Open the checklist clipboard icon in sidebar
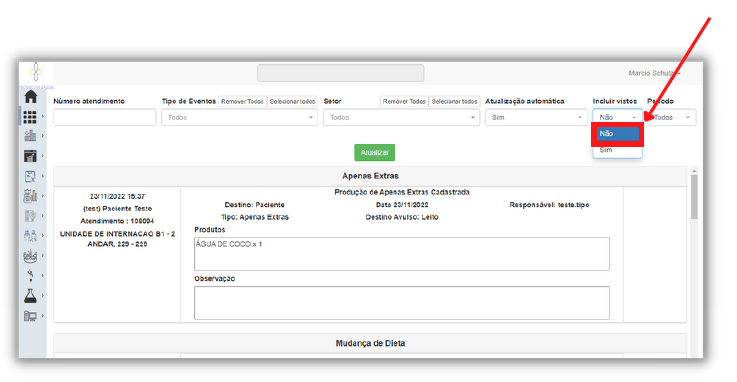The height and width of the screenshot is (382, 737). [x=30, y=176]
